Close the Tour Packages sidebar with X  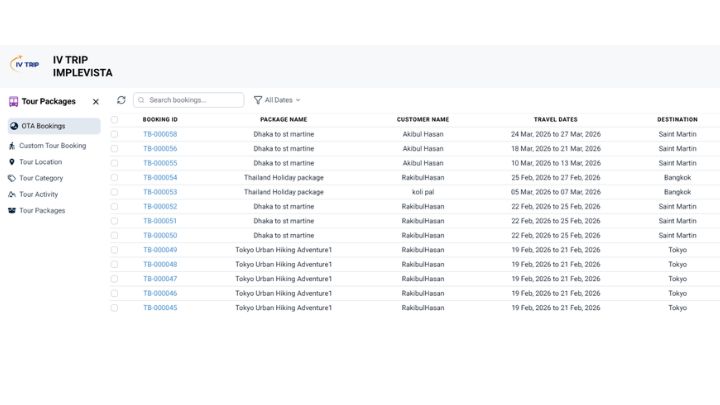(96, 101)
